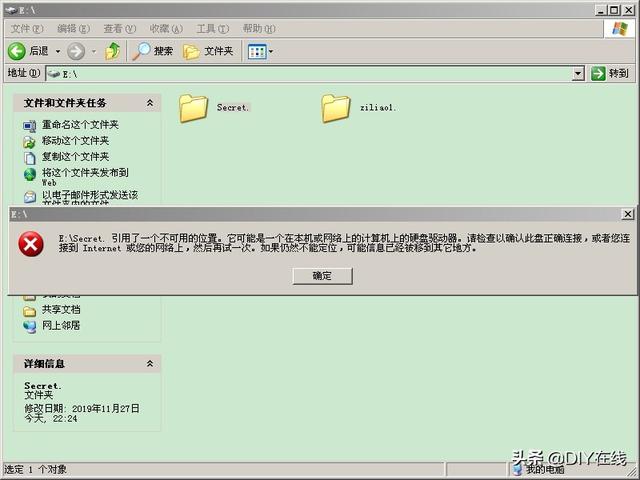The image size is (640, 480).
Task: Open the 帮助(H) menu
Action: [x=259, y=29]
